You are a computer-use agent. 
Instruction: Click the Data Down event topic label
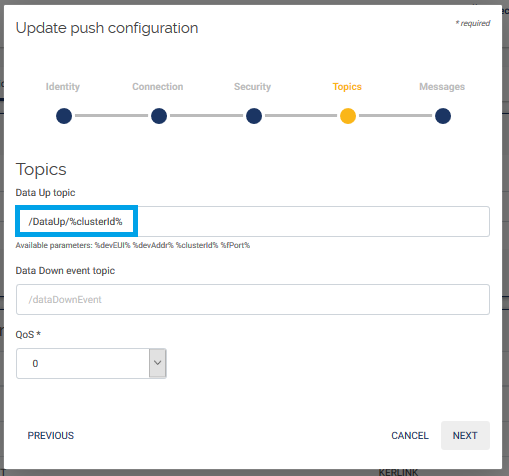point(65,270)
